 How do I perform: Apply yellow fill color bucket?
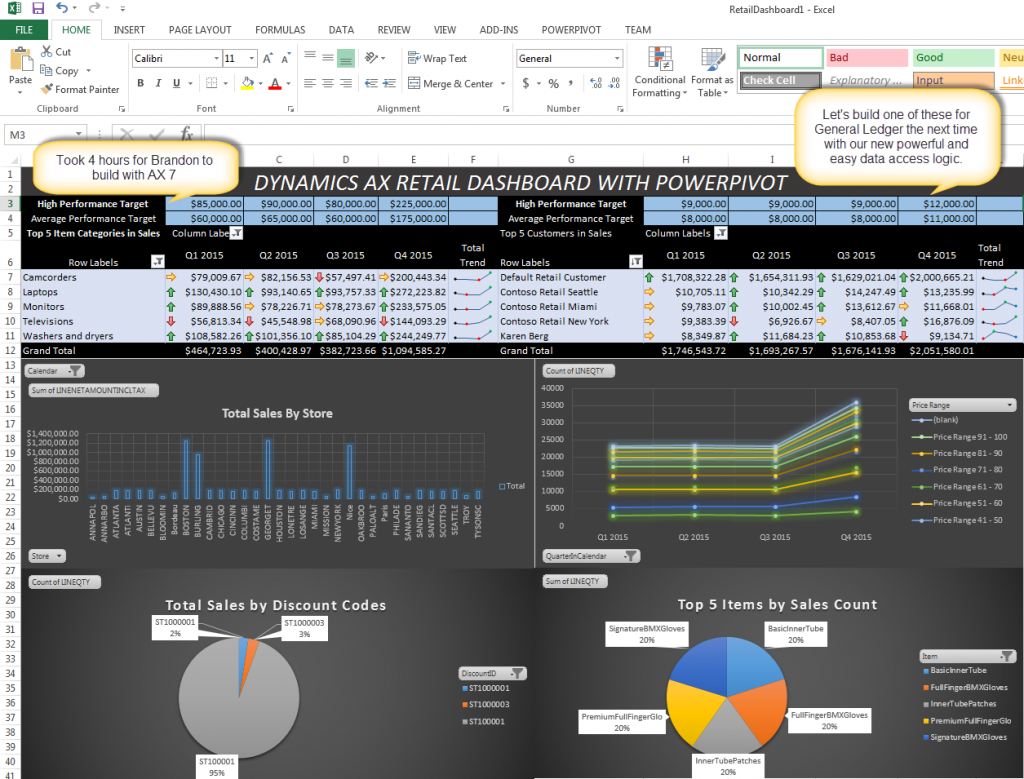[x=247, y=83]
